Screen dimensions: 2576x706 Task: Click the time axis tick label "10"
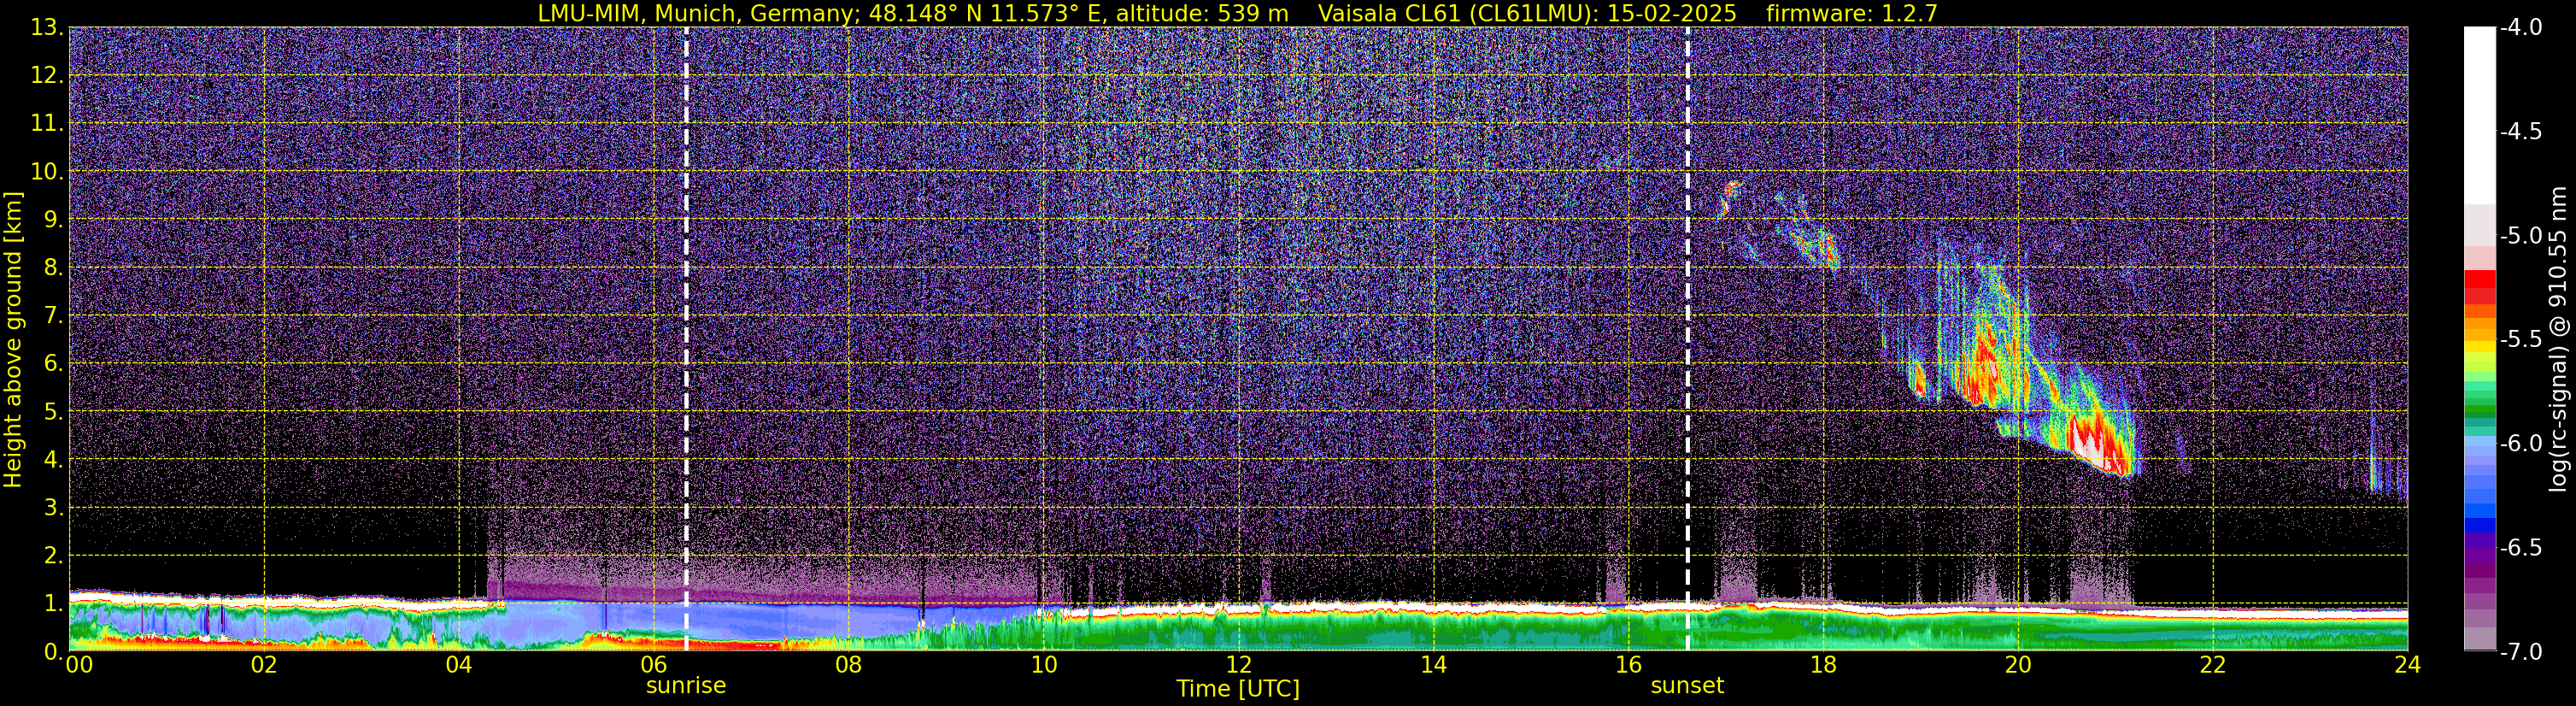(x=1043, y=664)
